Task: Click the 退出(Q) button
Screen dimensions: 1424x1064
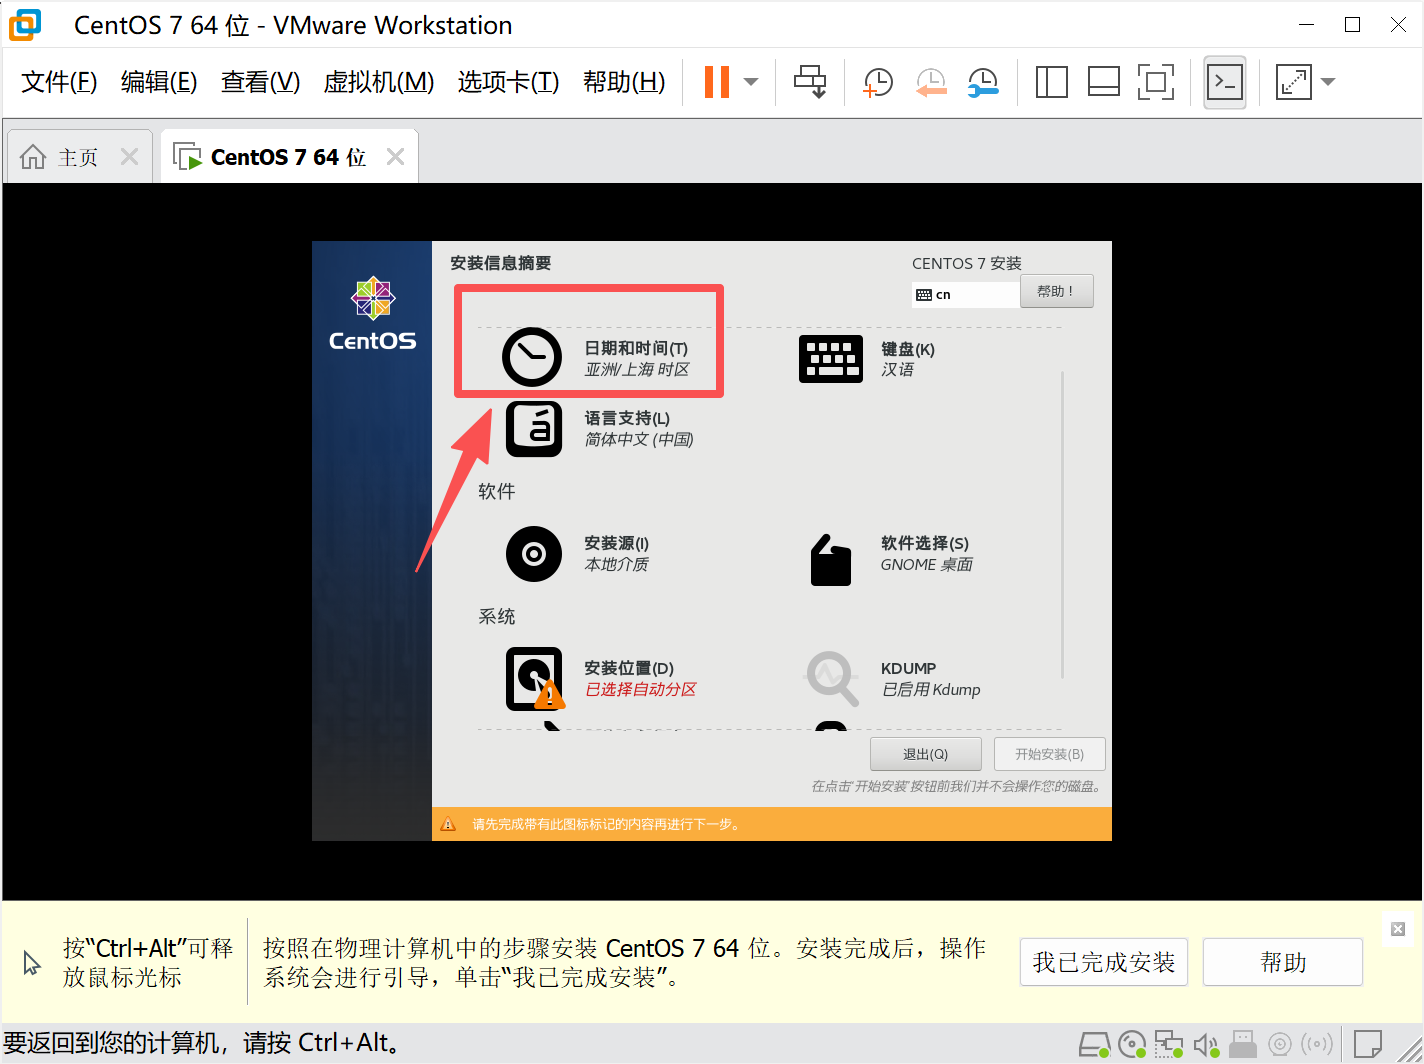Action: pyautogui.click(x=926, y=754)
